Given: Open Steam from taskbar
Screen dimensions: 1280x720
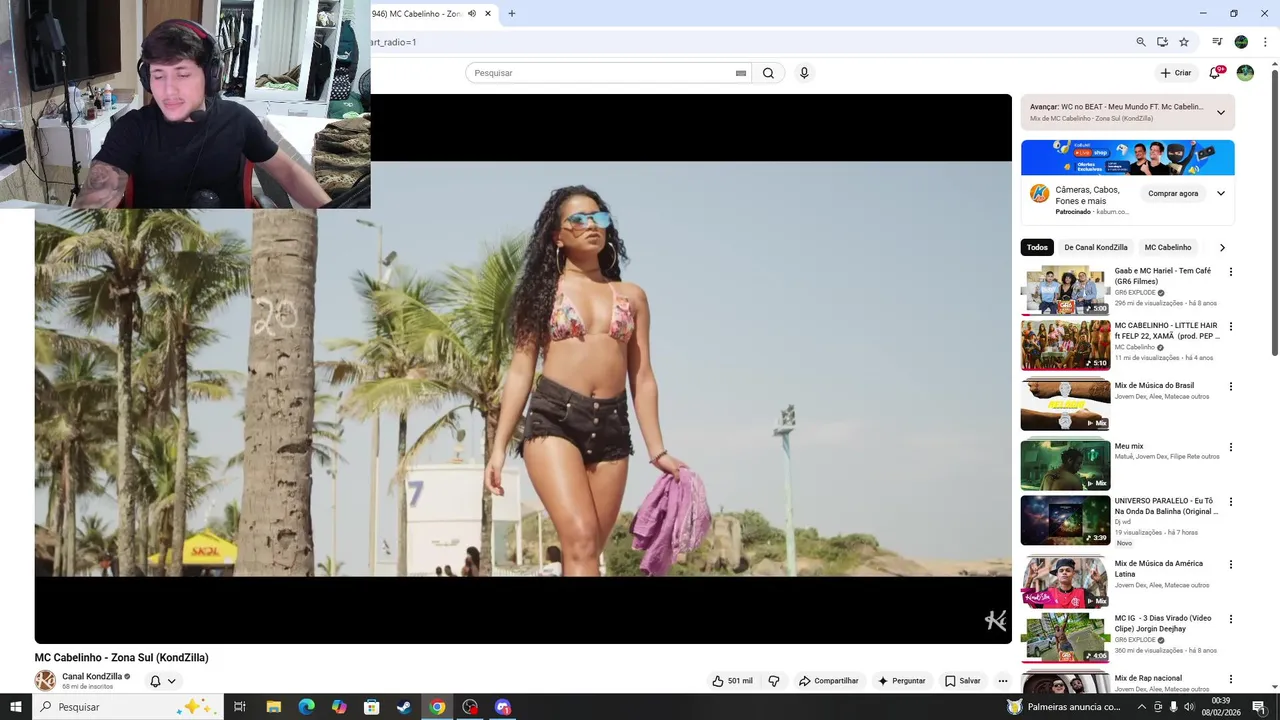Looking at the screenshot, I should [x=404, y=707].
